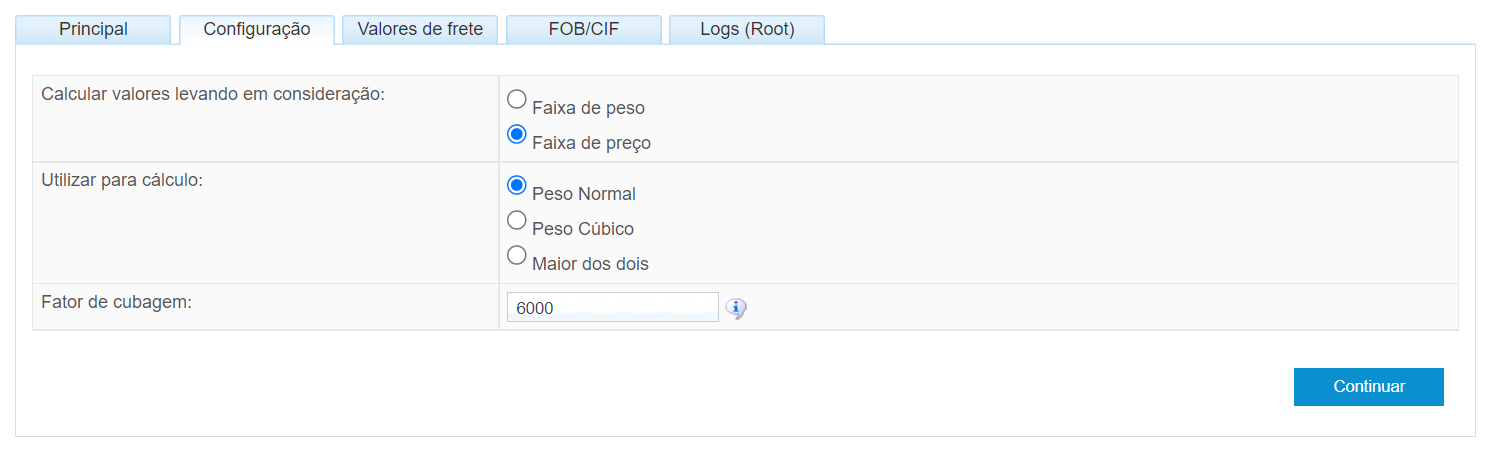Click the 'Peso Normal' label text
This screenshot has width=1499, height=450.
click(x=584, y=194)
